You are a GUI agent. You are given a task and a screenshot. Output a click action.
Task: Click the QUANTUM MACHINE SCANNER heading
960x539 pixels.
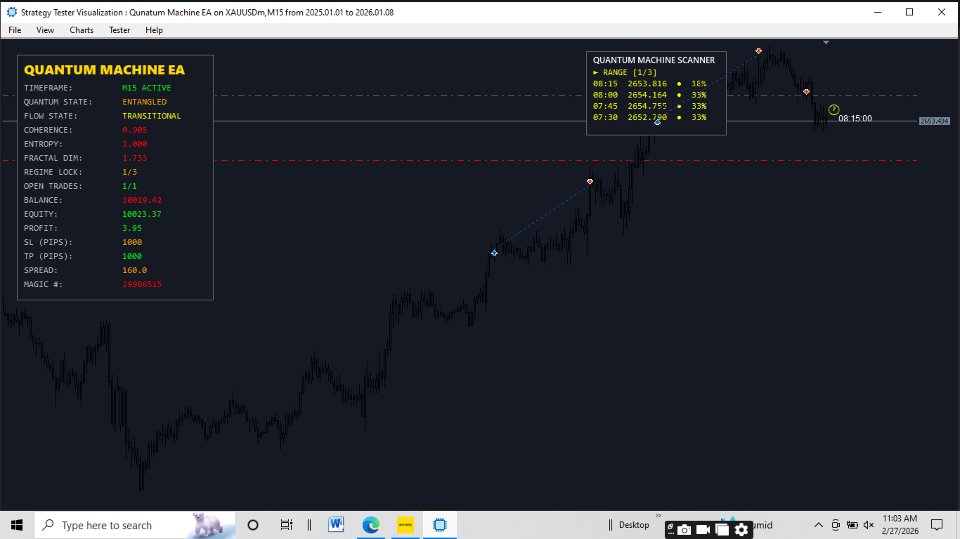[653, 60]
